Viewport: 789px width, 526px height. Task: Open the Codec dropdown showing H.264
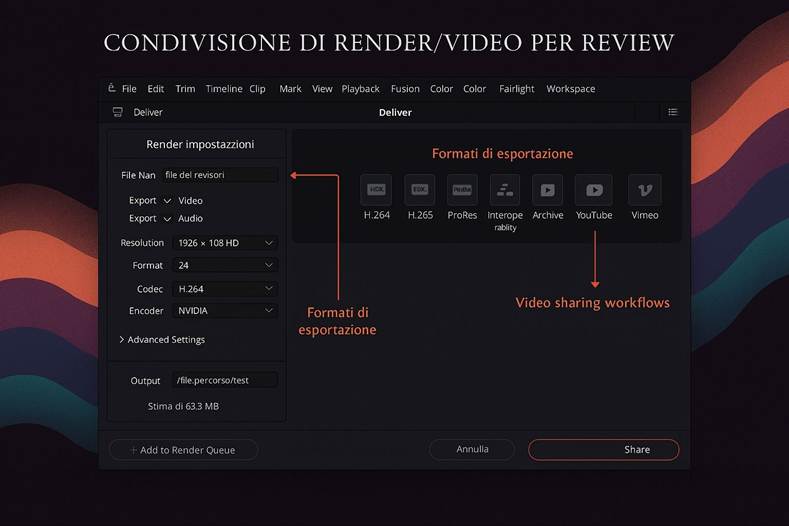pos(225,289)
